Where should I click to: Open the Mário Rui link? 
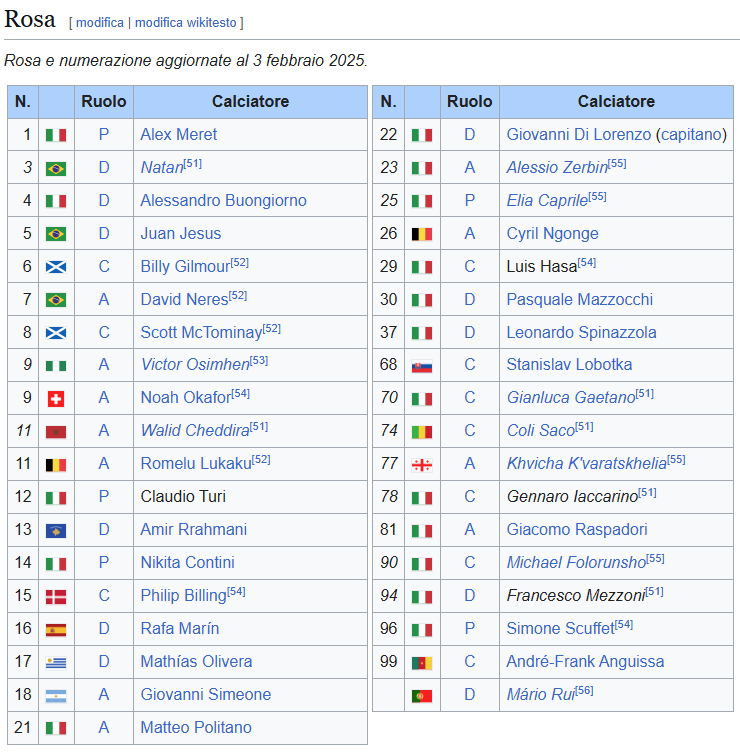540,695
